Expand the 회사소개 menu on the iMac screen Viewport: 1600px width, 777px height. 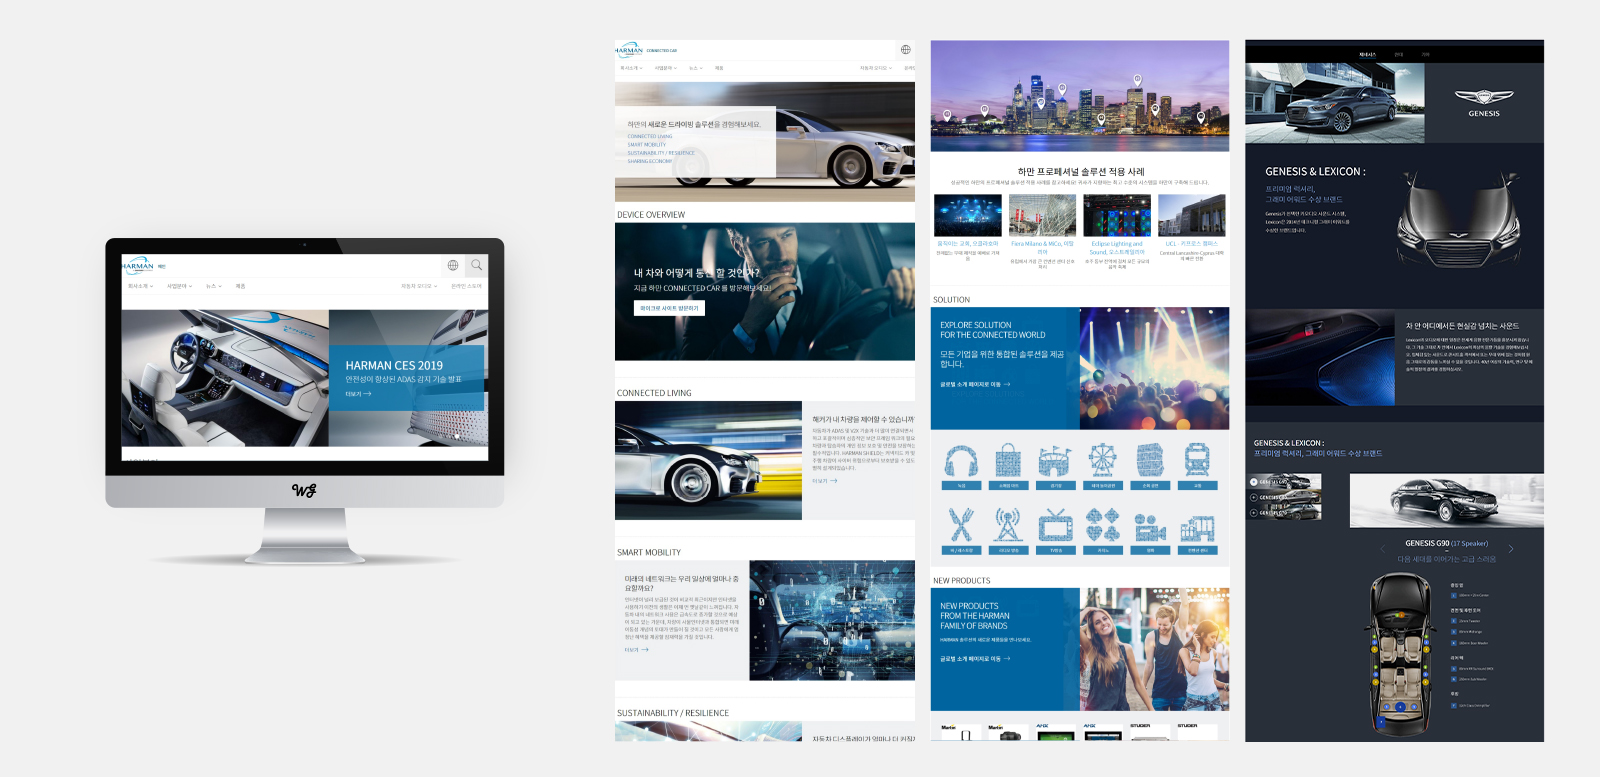(x=140, y=286)
